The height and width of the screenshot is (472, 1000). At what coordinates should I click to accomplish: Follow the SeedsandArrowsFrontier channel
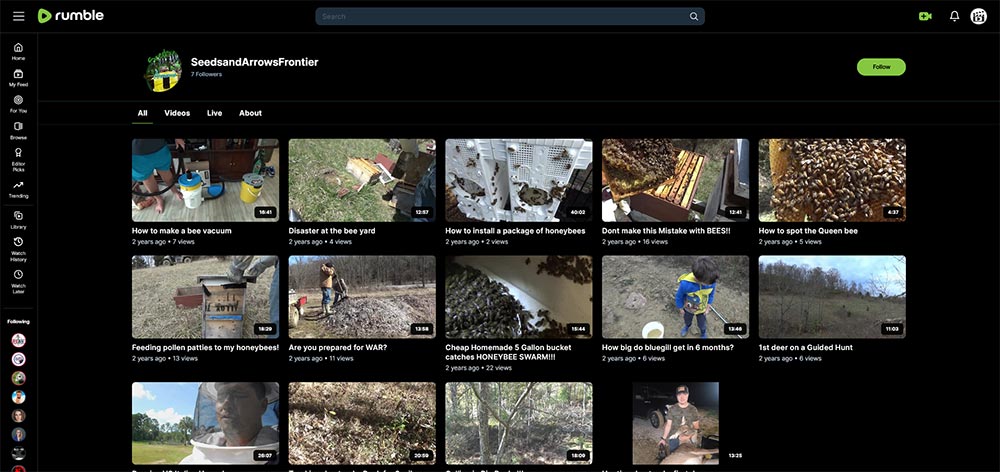(881, 67)
